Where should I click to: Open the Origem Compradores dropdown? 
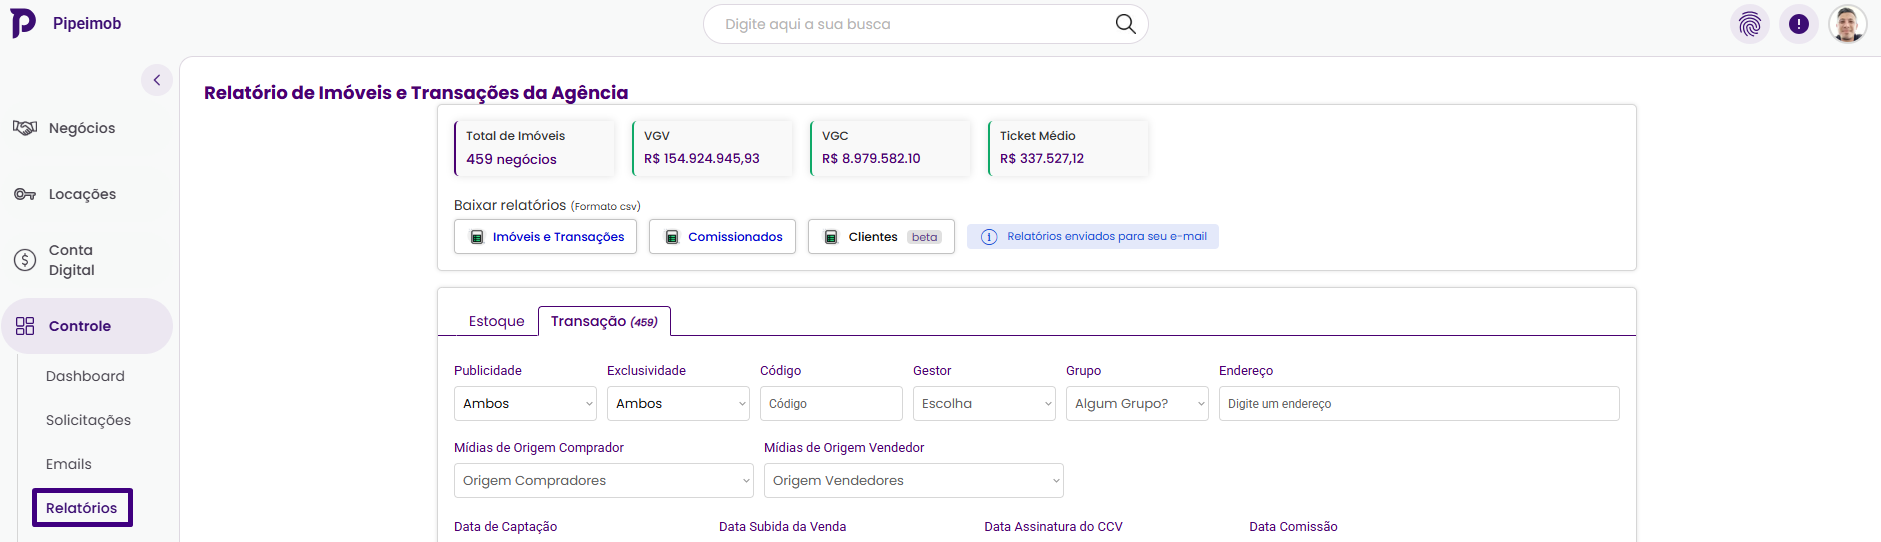[604, 481]
